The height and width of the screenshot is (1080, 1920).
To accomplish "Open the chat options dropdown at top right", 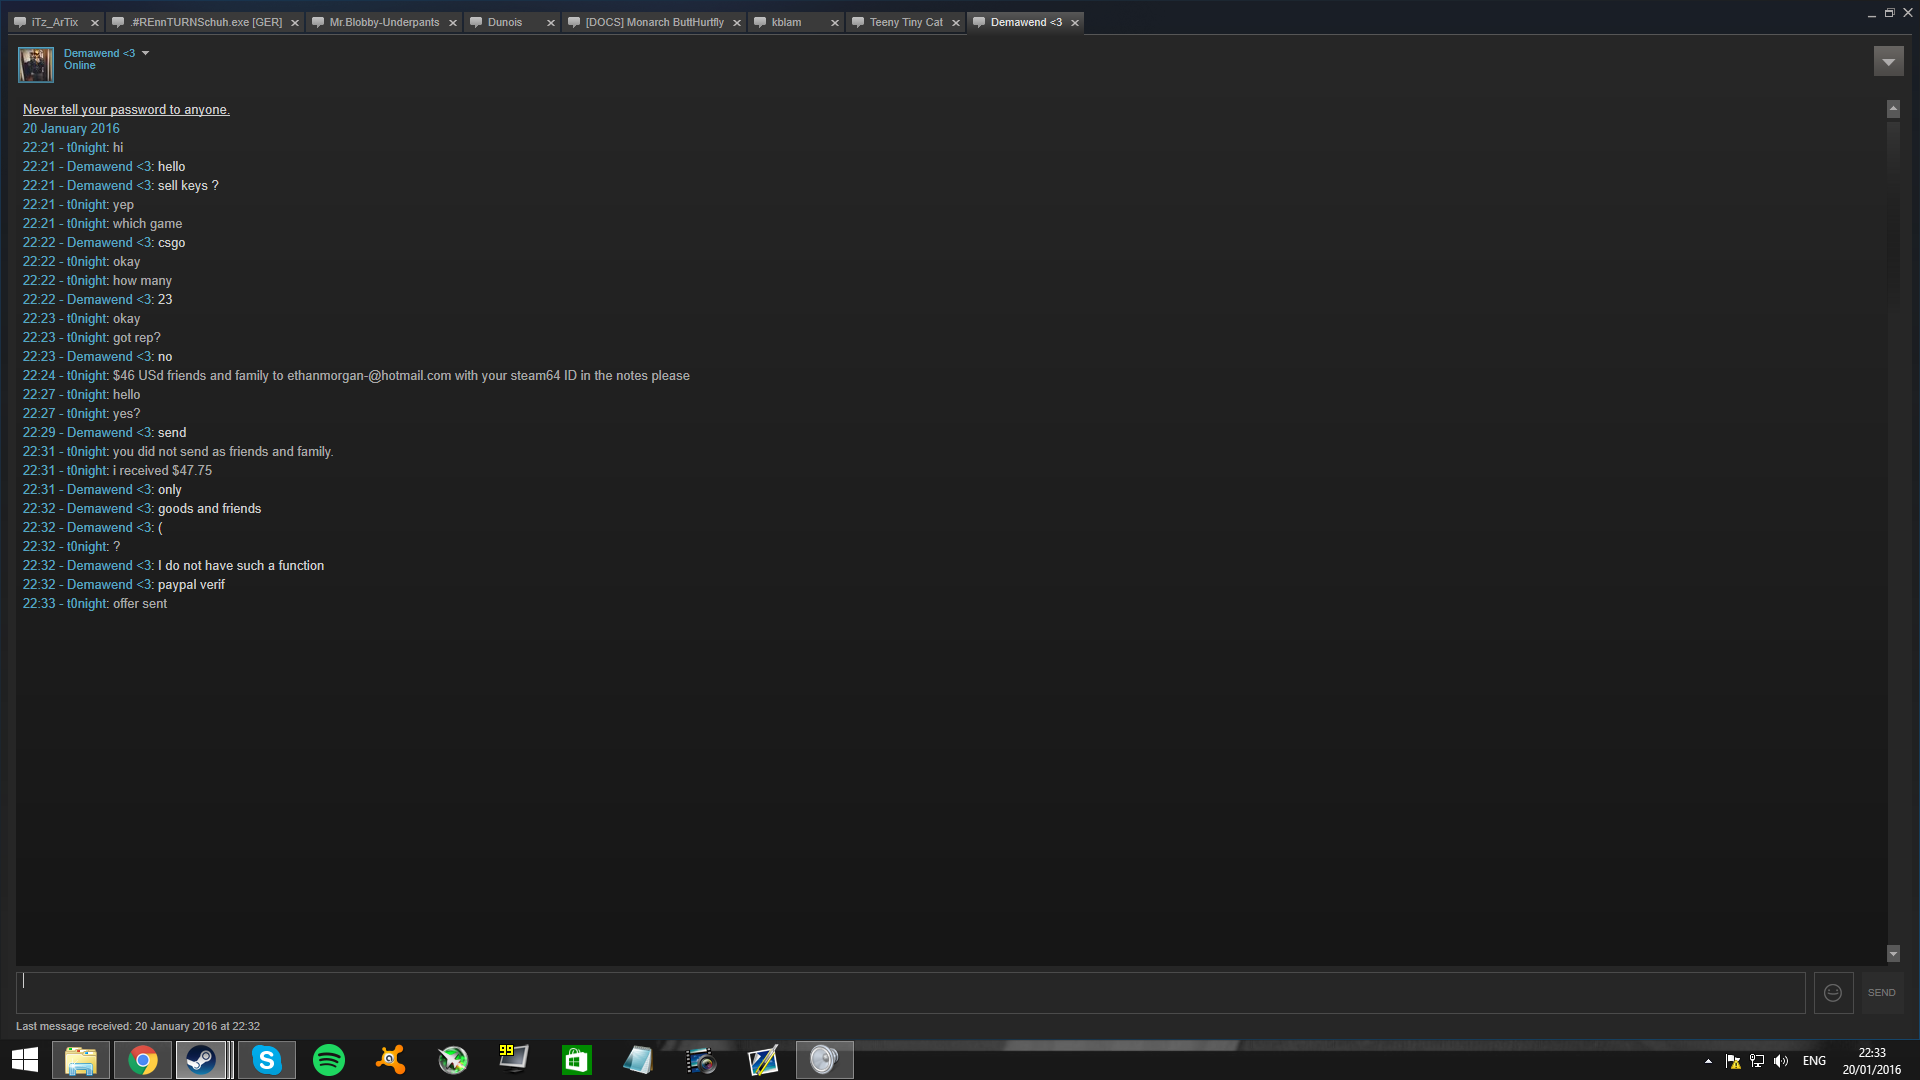I will 1888,62.
